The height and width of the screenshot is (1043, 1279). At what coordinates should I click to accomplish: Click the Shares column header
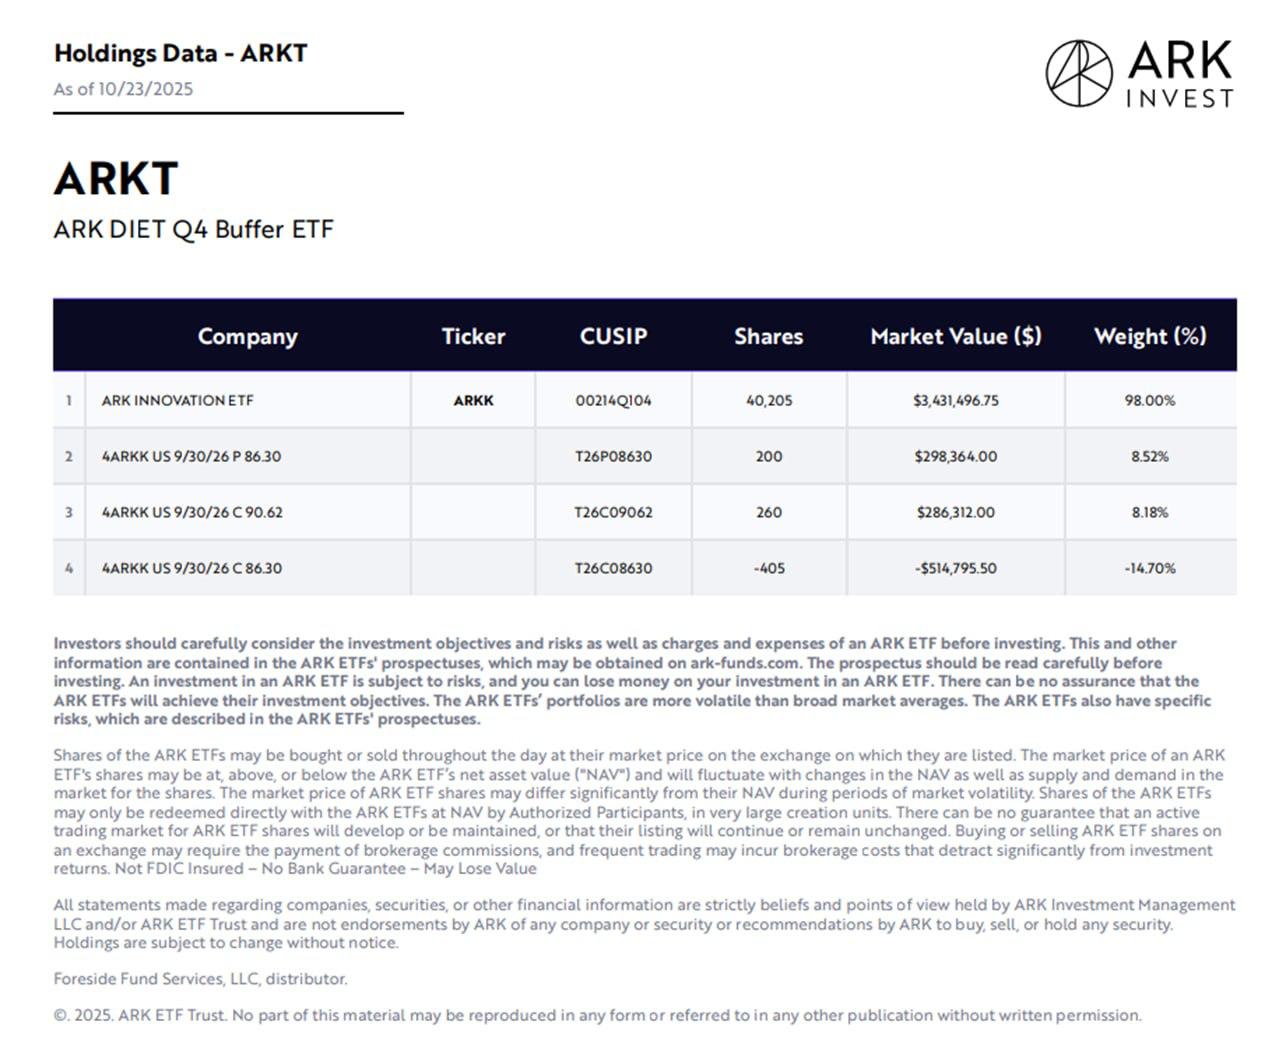[768, 336]
